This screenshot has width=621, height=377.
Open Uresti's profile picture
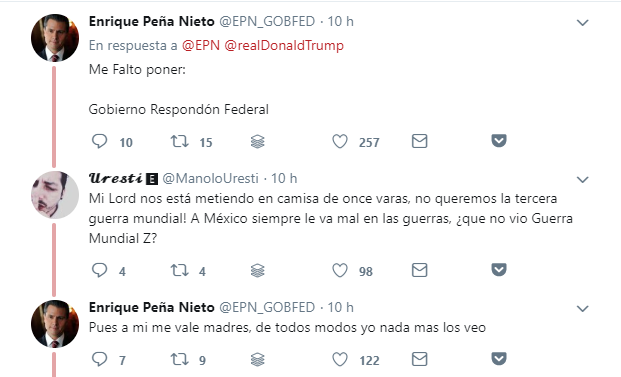55,195
